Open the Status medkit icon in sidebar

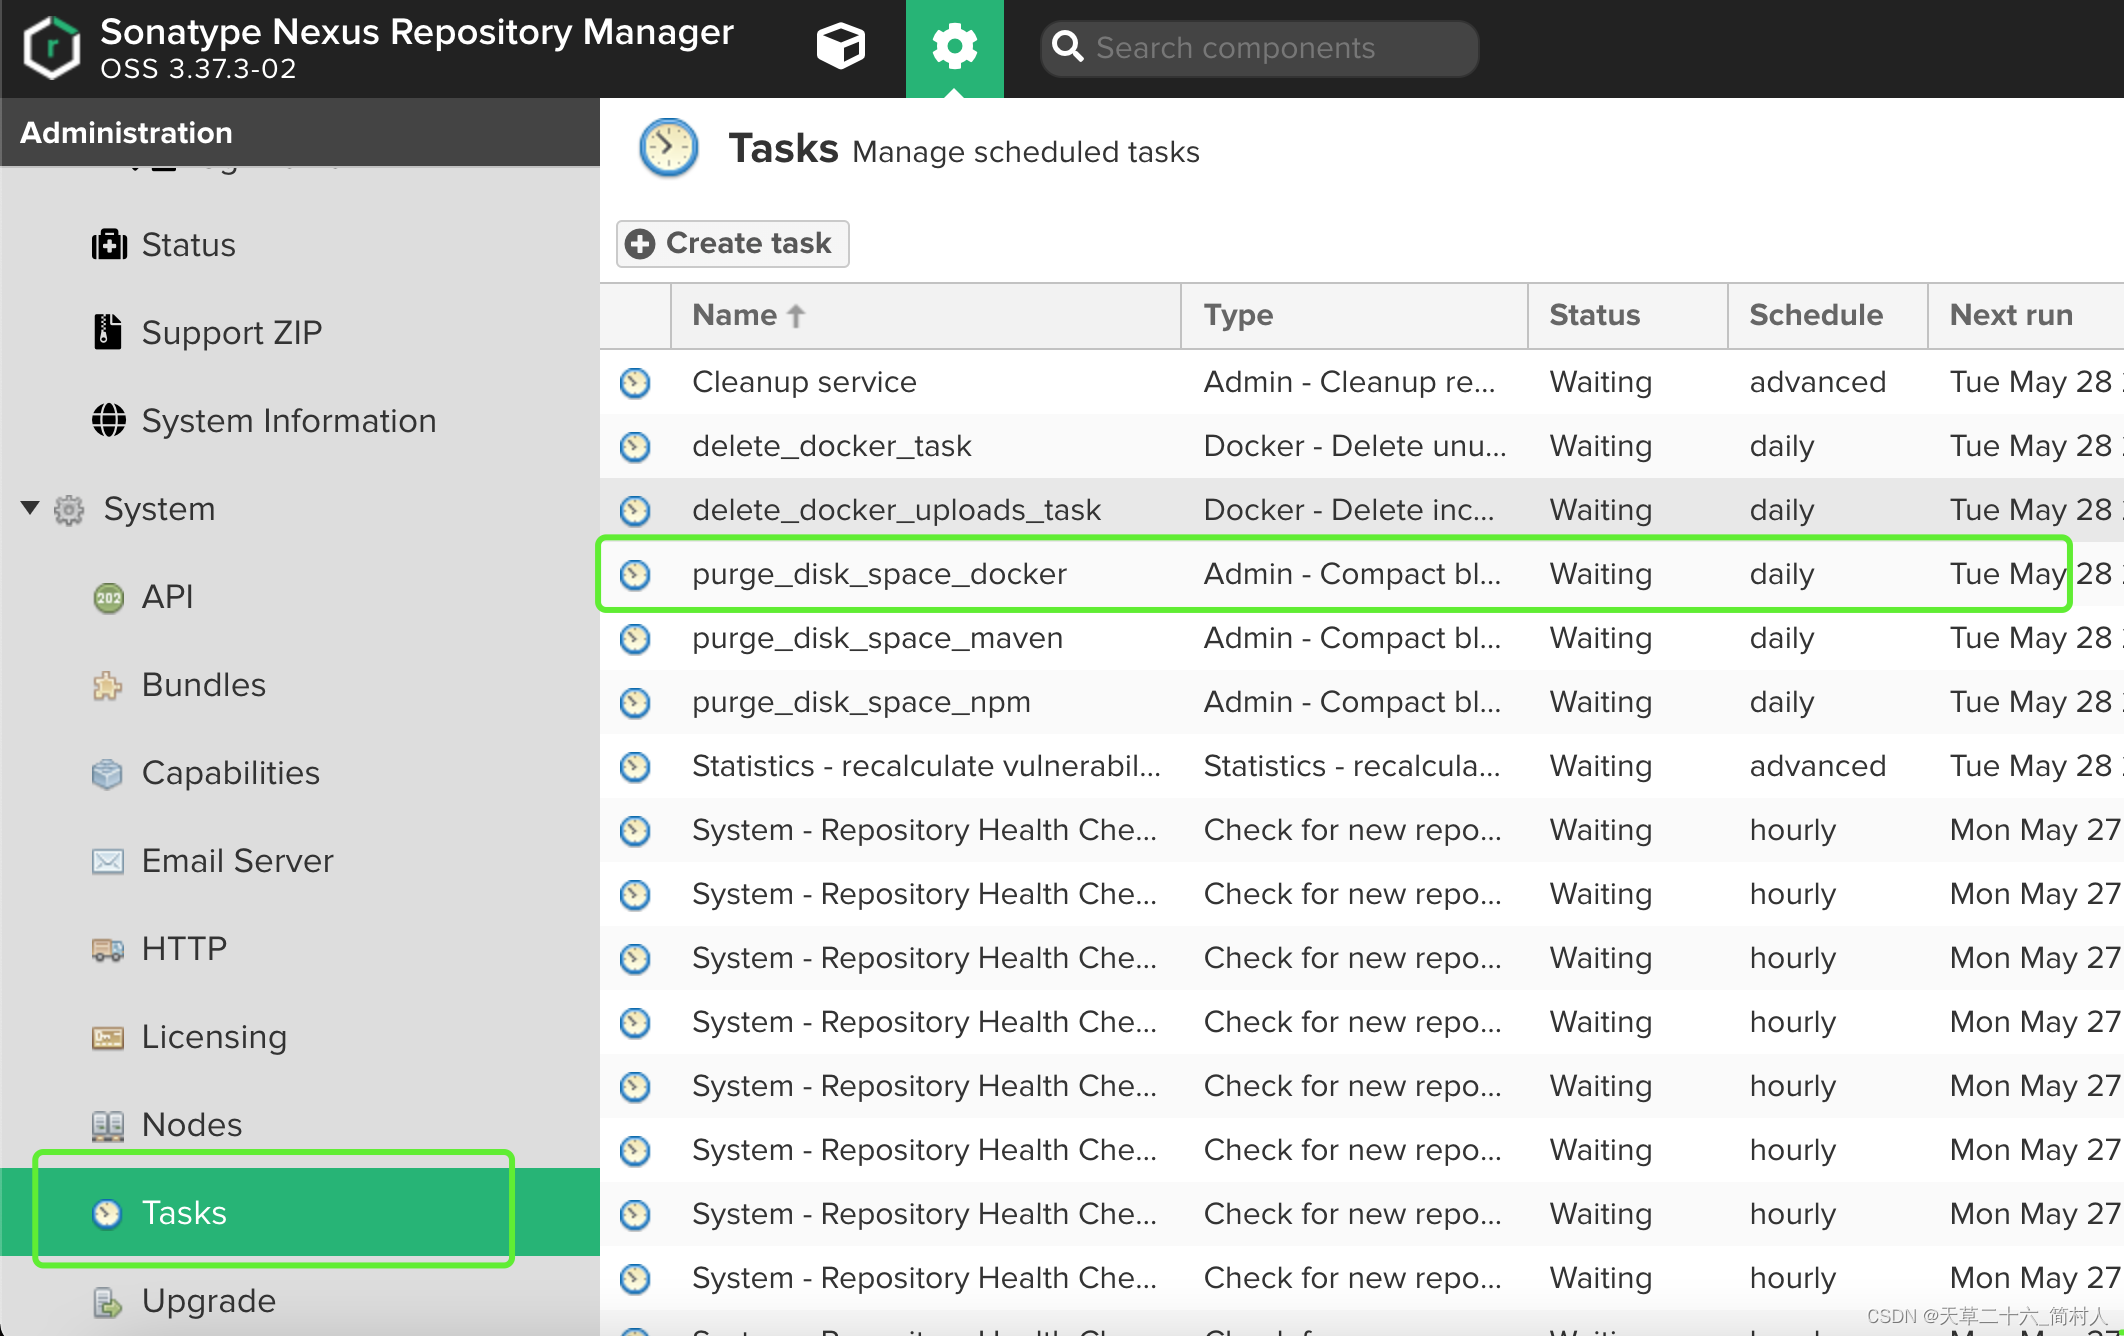pos(109,244)
